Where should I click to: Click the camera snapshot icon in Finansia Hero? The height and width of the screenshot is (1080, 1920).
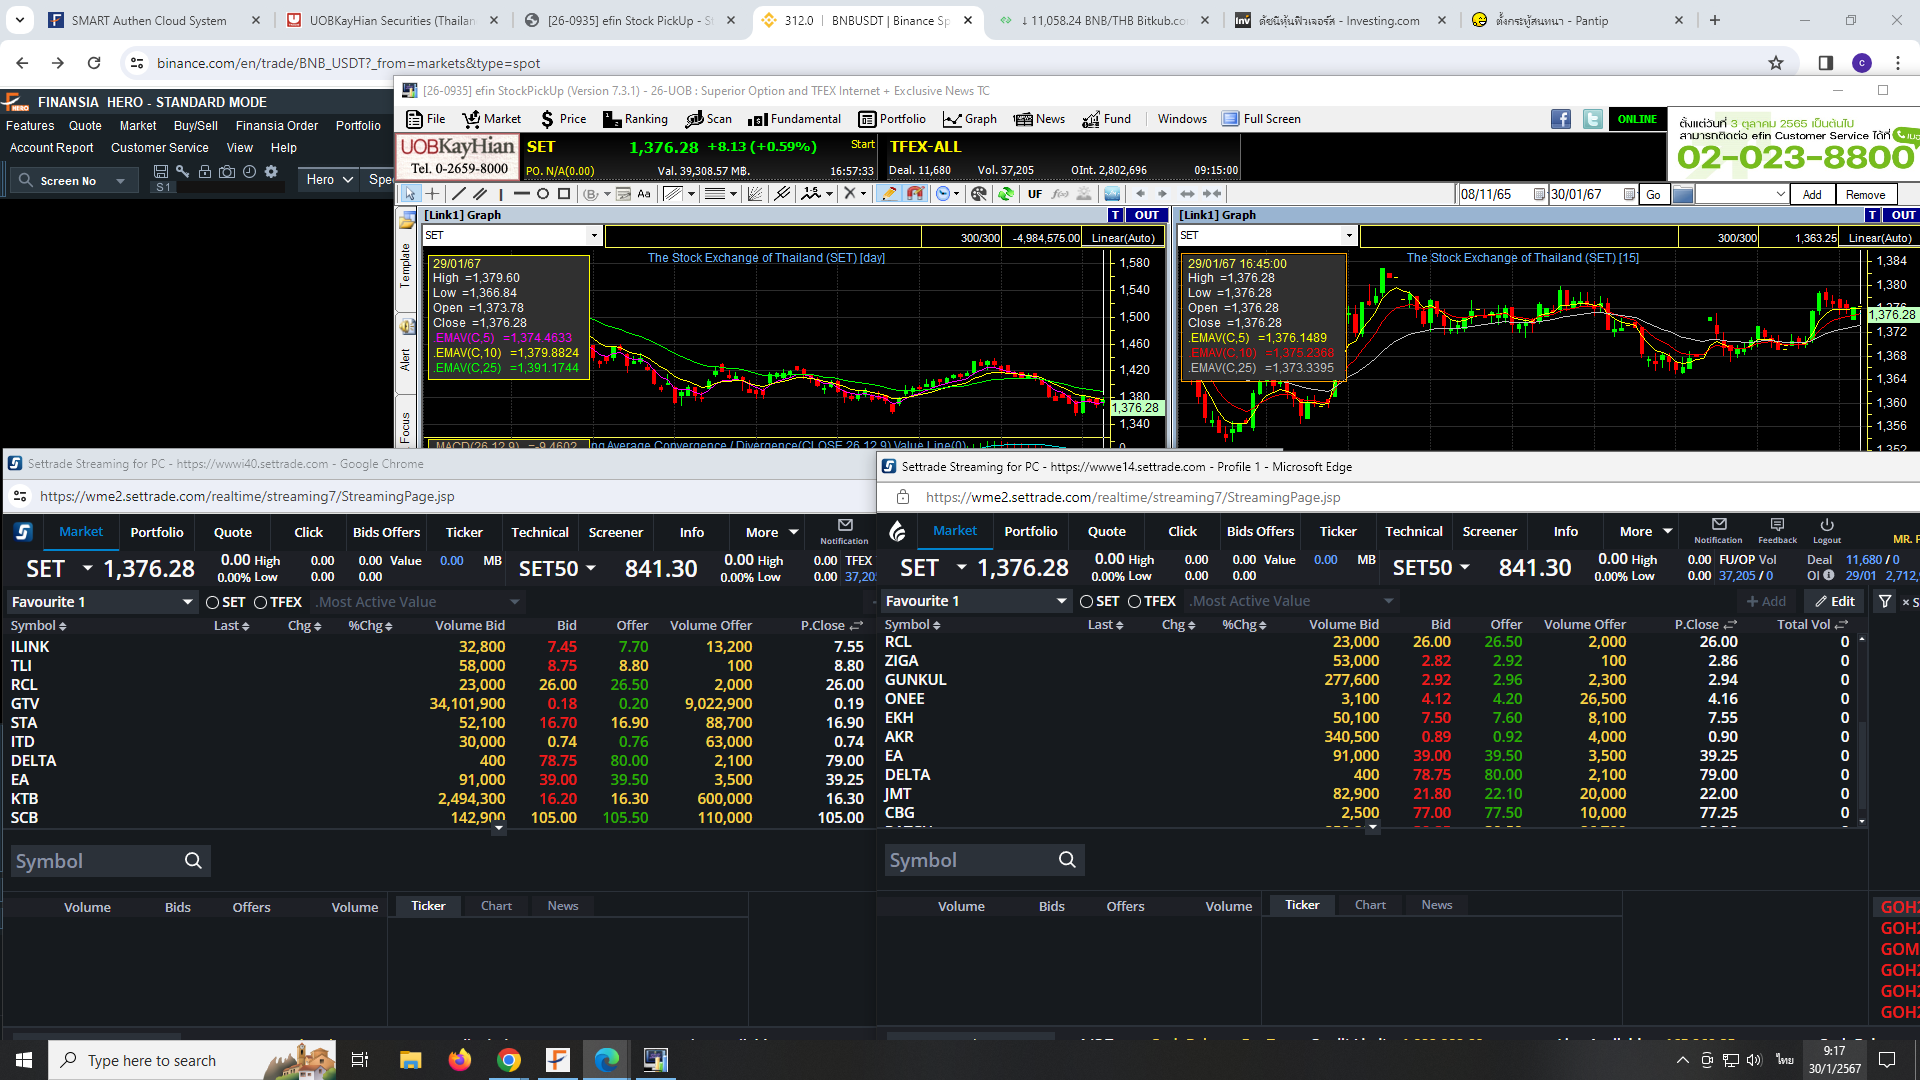tap(227, 172)
